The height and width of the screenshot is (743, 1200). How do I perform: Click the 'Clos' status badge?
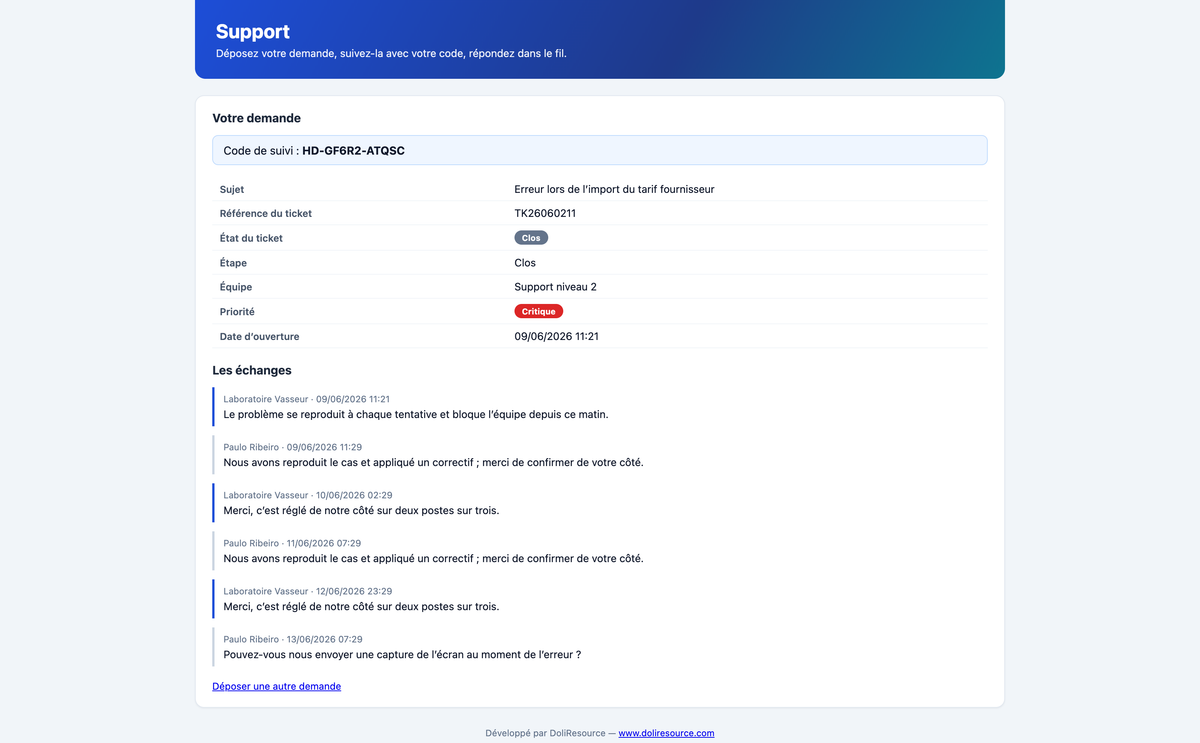point(531,238)
